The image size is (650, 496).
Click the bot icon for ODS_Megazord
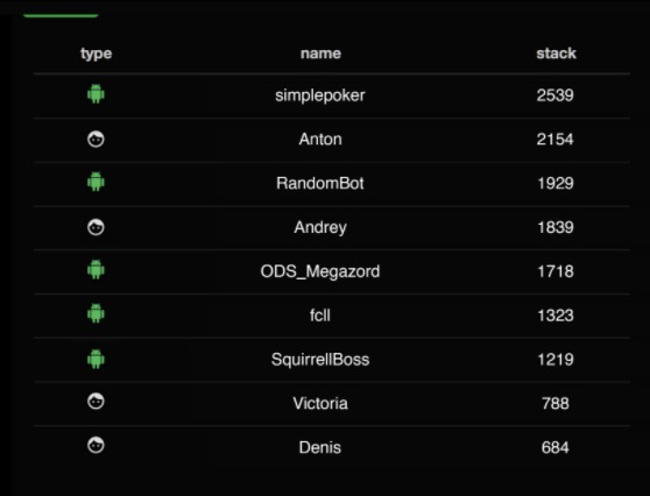(96, 270)
